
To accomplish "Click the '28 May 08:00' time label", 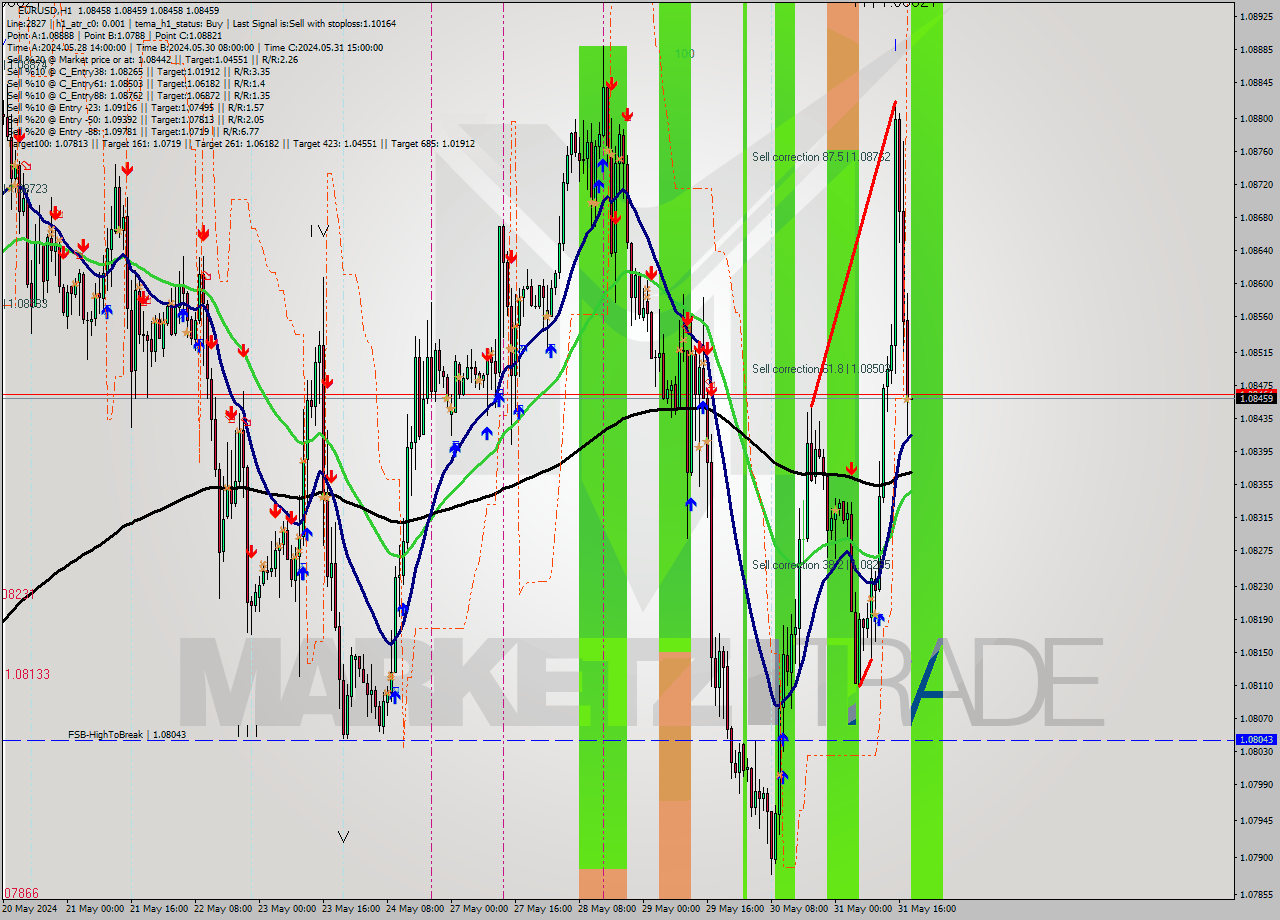I will pos(607,909).
